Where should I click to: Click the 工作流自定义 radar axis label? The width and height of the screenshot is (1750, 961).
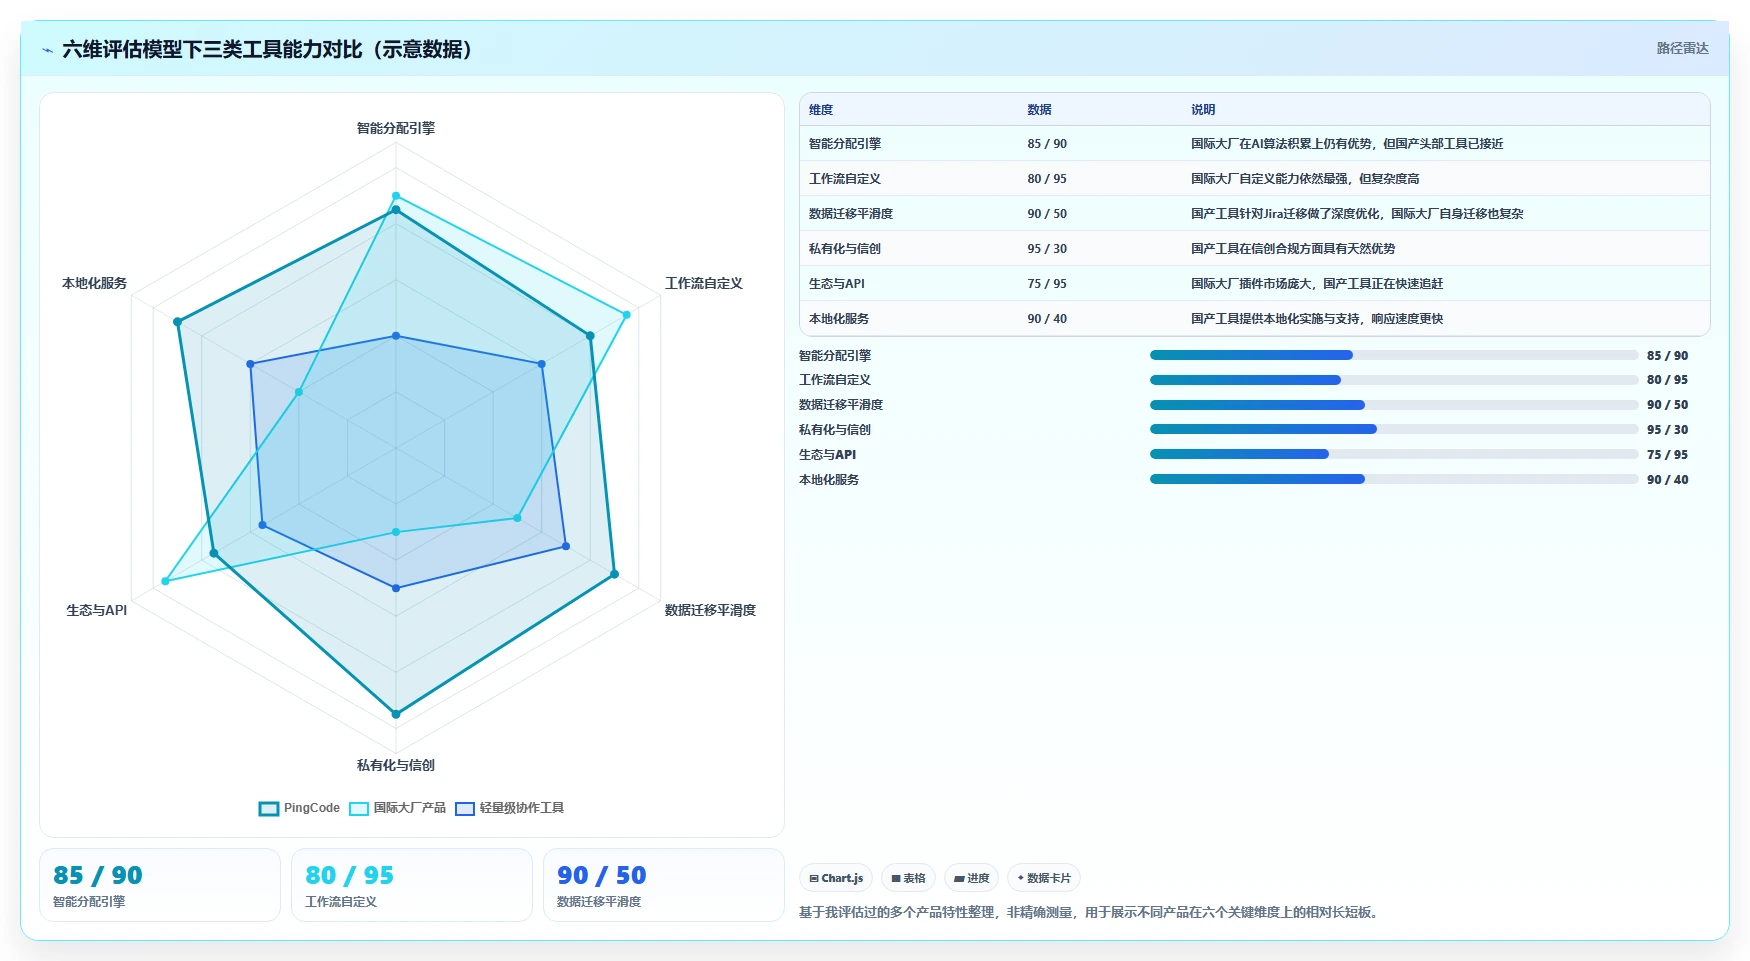coord(704,283)
